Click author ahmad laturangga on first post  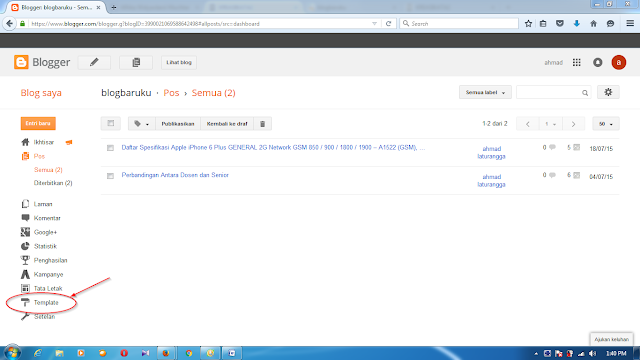tap(491, 152)
